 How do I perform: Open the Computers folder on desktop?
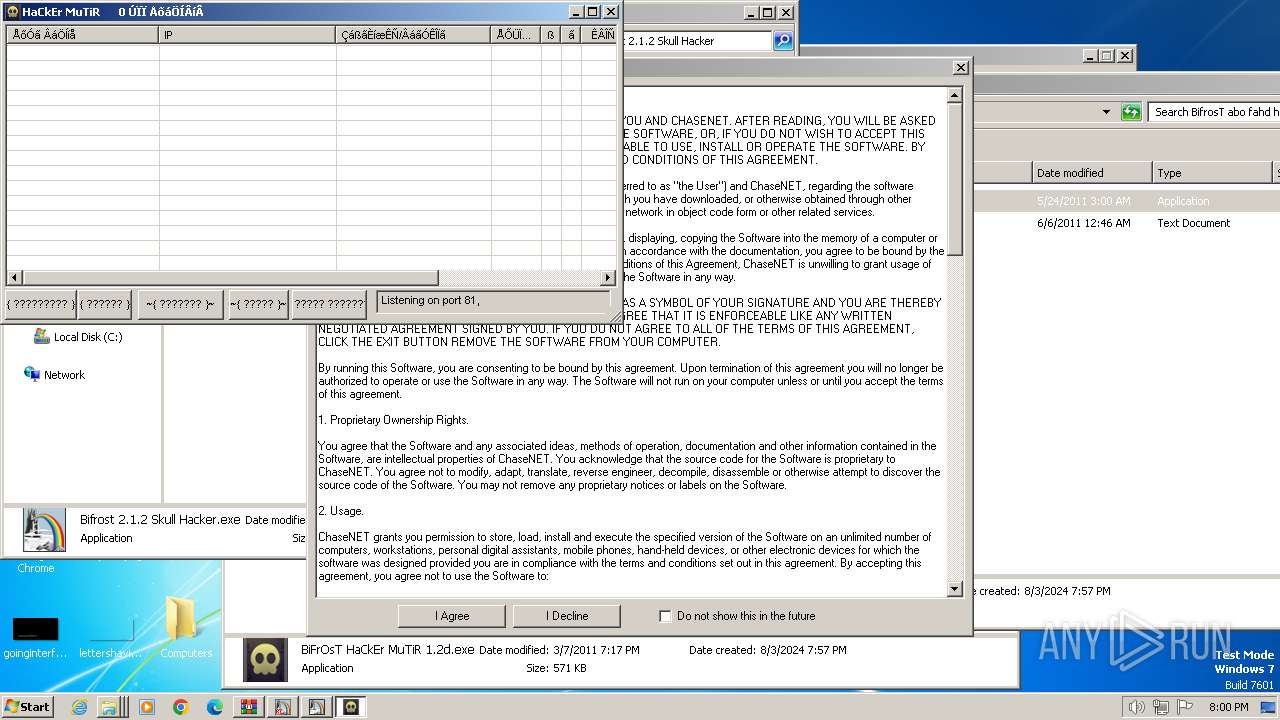coord(186,628)
